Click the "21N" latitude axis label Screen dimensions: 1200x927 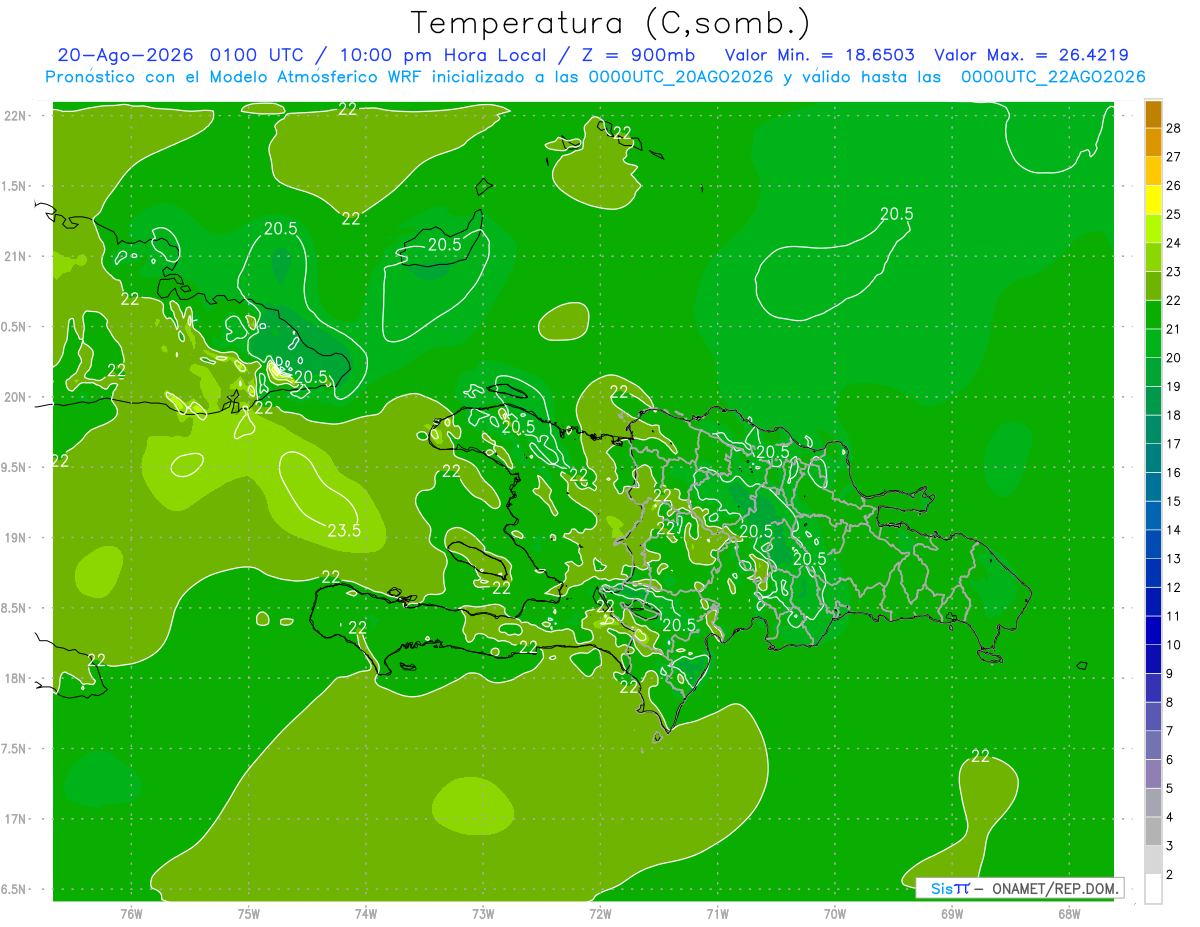15,256
